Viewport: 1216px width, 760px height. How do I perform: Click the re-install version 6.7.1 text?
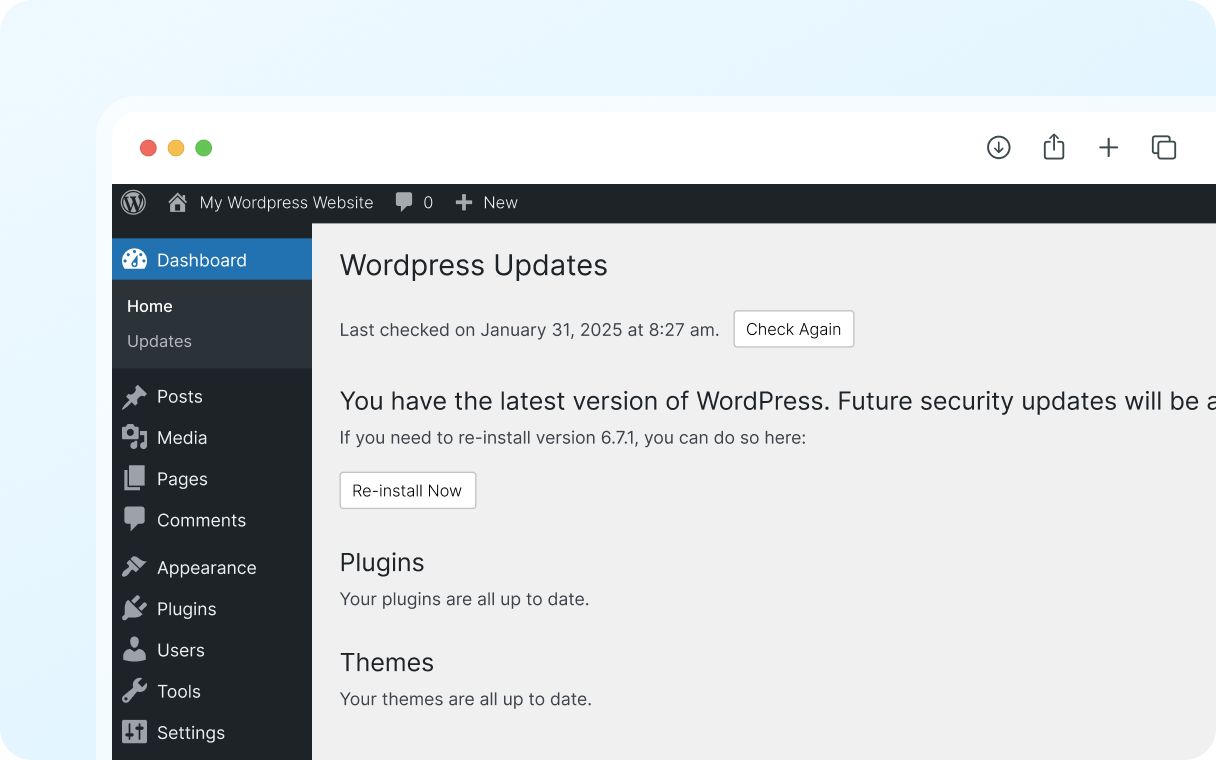pyautogui.click(x=573, y=438)
